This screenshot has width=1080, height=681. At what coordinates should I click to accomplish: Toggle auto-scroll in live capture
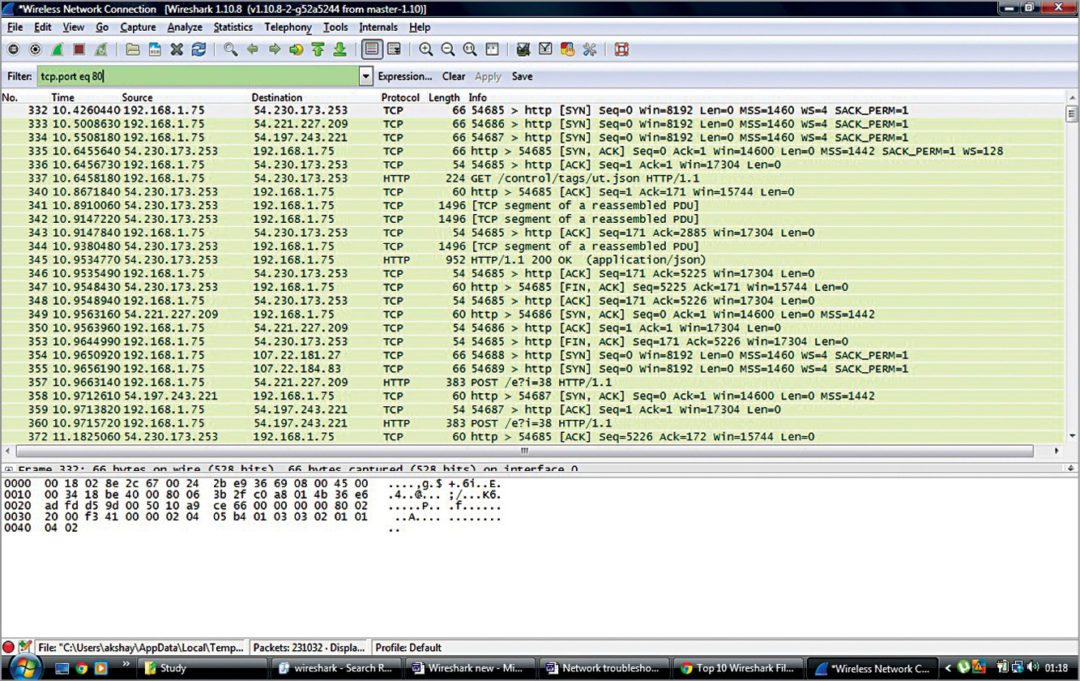(x=392, y=49)
